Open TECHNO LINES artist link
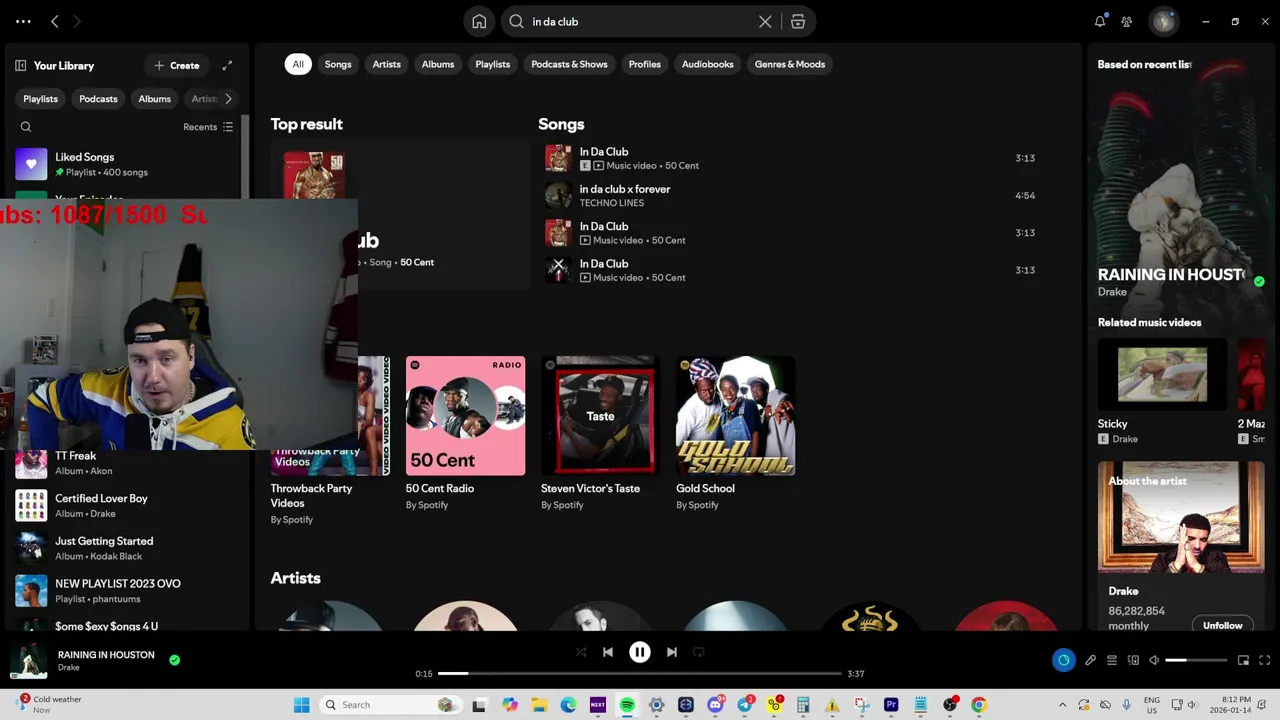The height and width of the screenshot is (720, 1280). tap(612, 203)
